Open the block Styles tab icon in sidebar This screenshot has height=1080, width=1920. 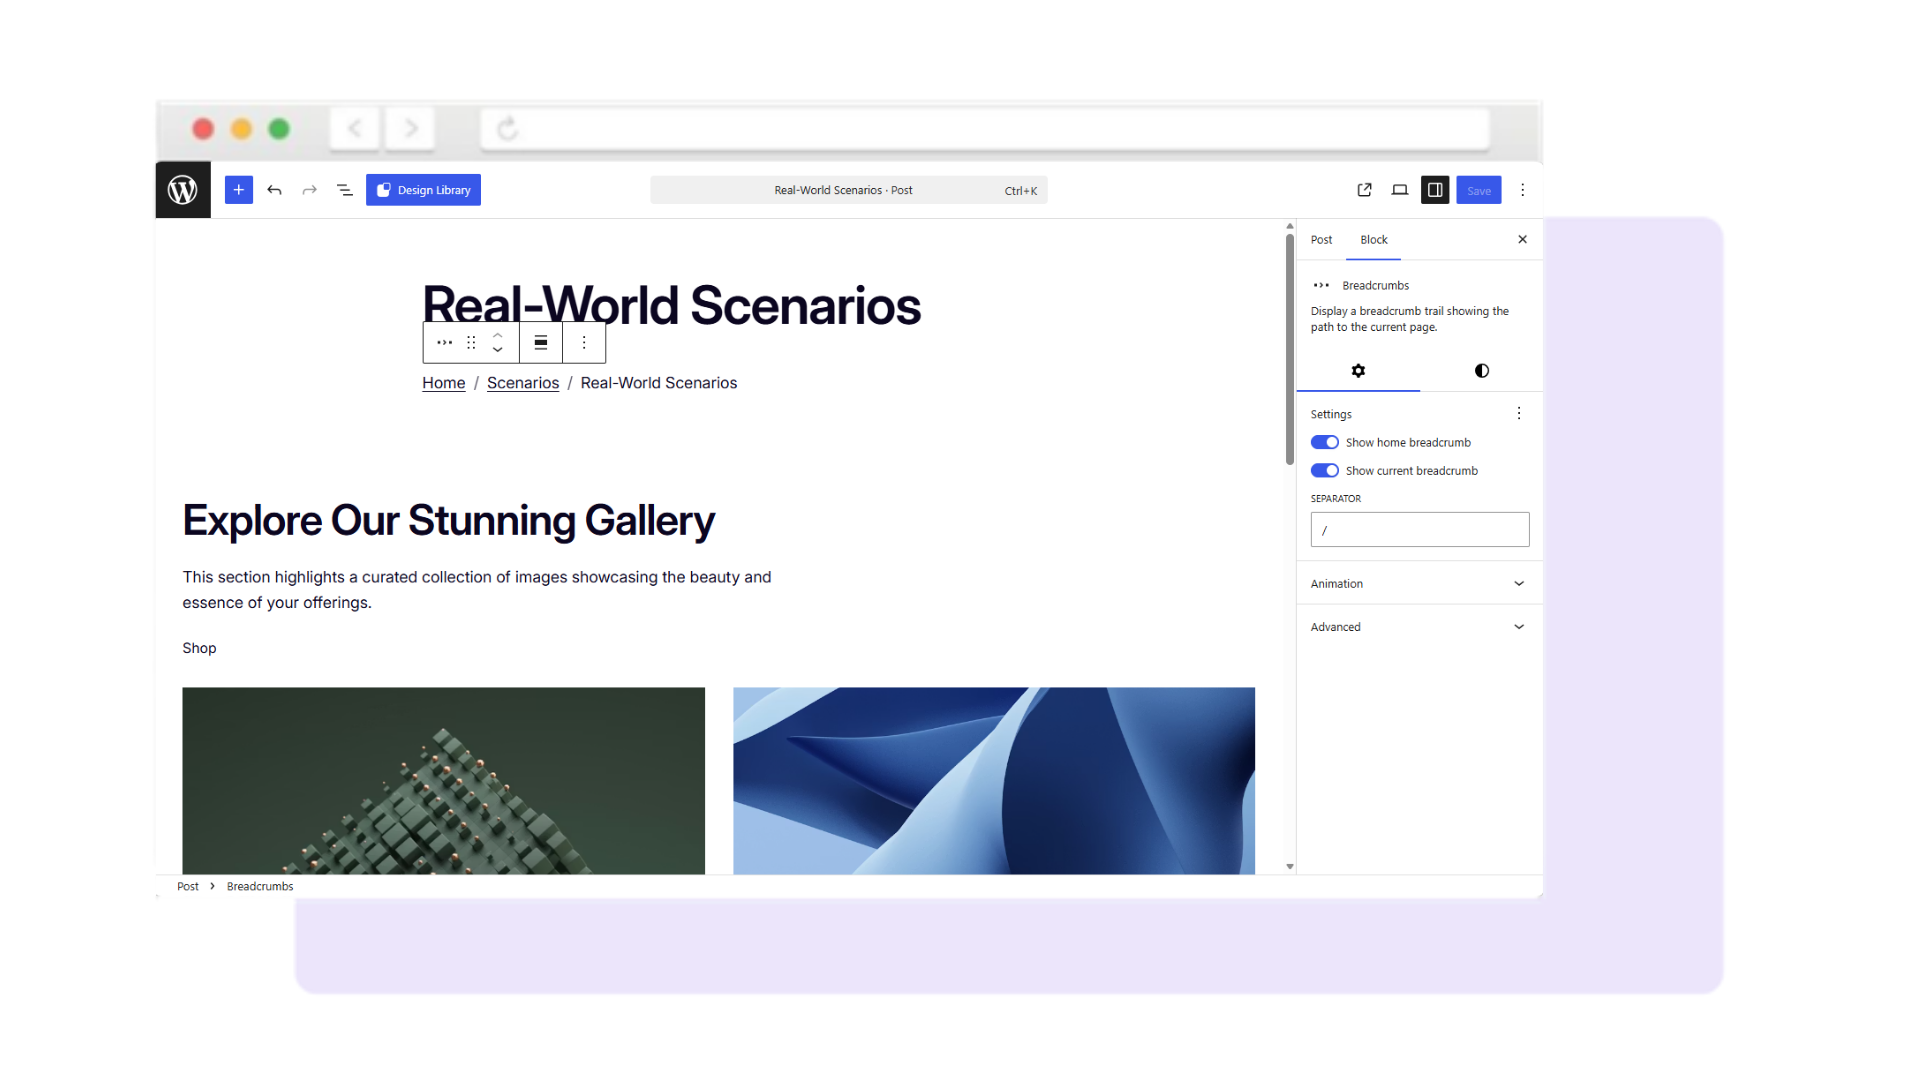[1480, 370]
